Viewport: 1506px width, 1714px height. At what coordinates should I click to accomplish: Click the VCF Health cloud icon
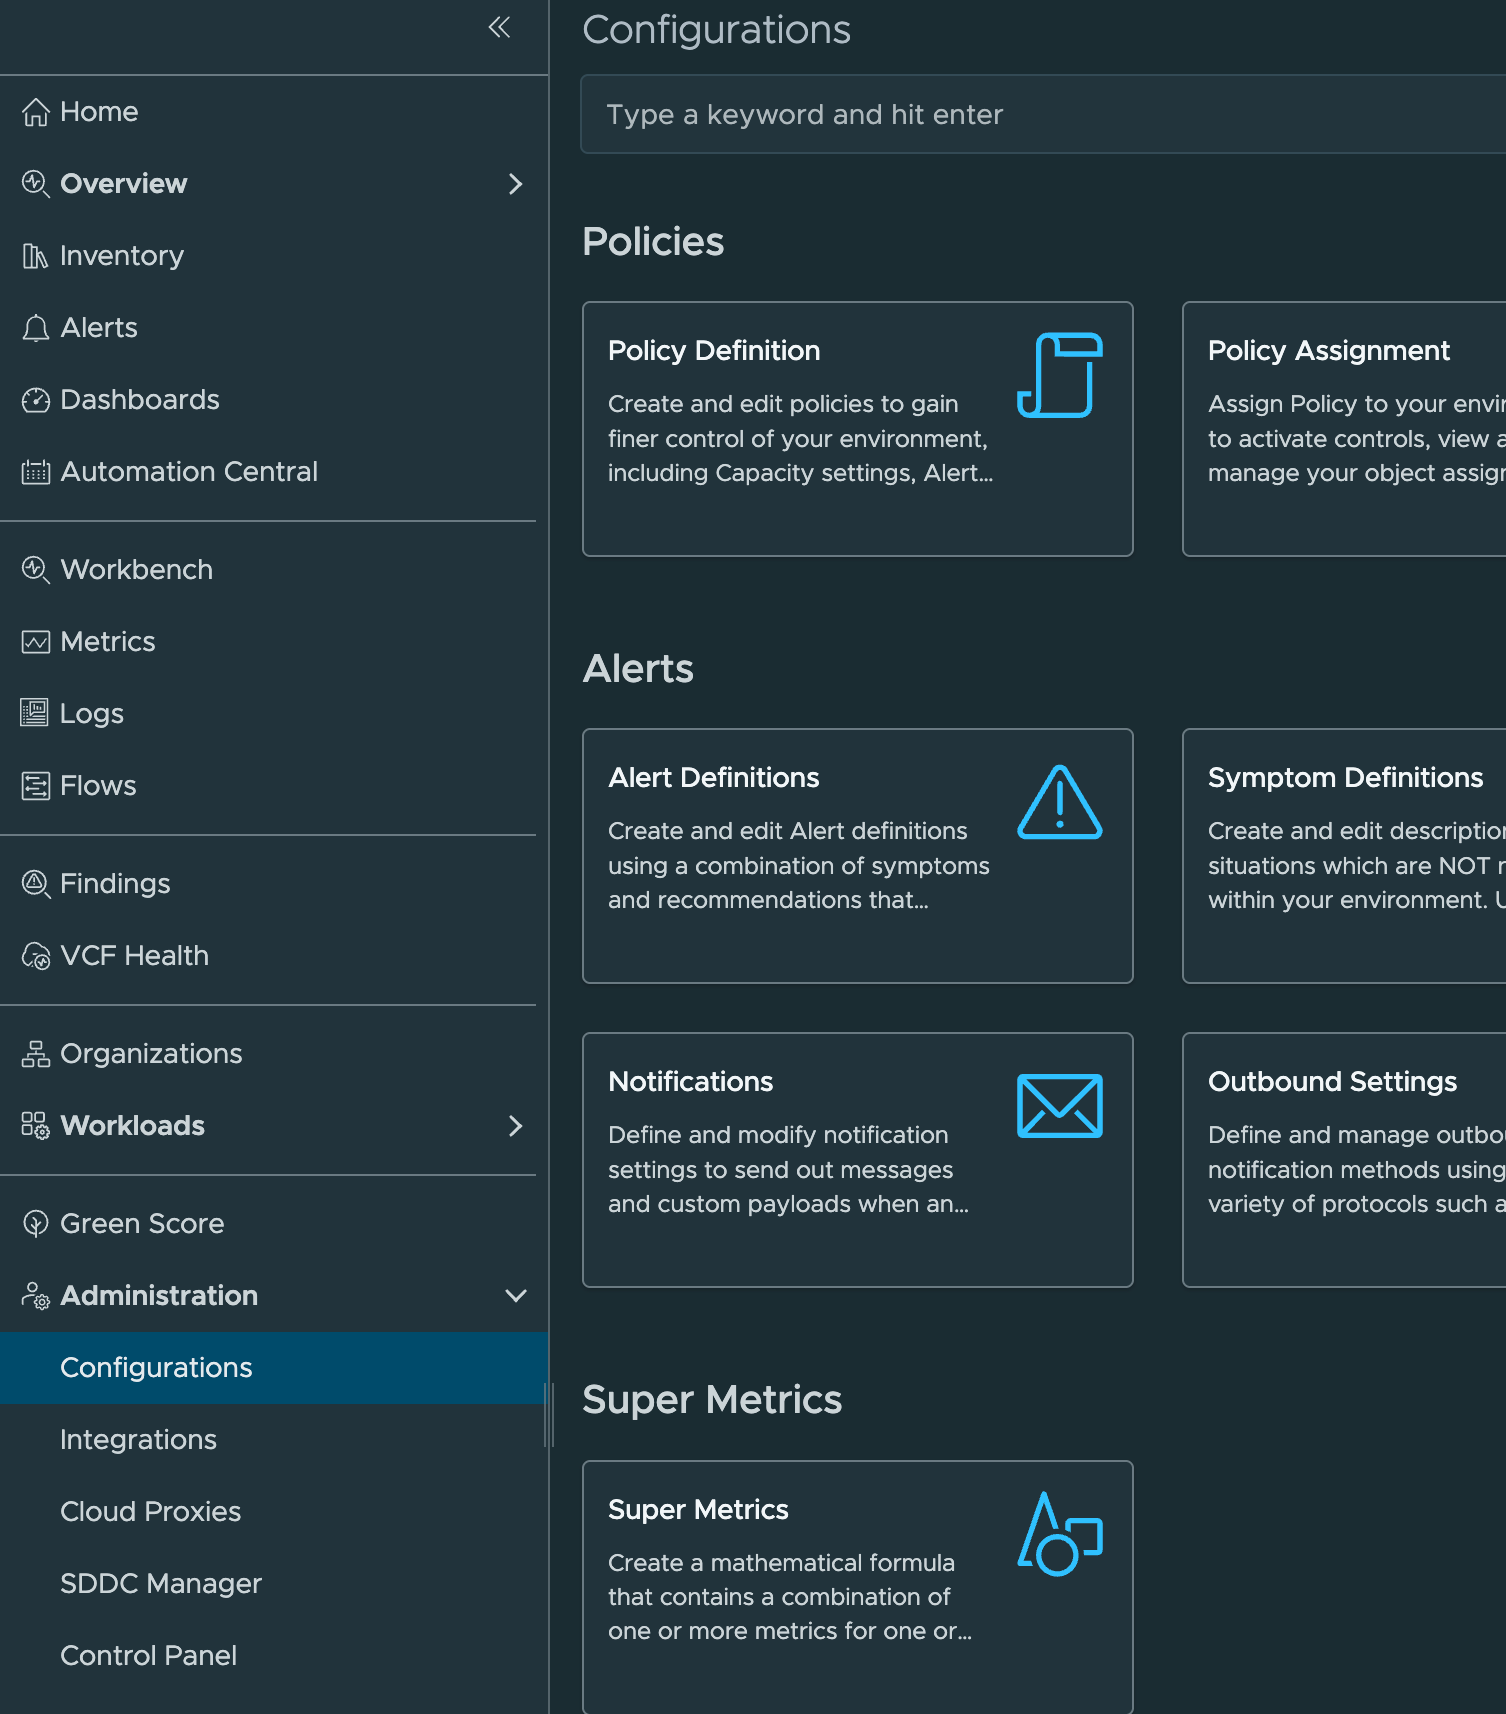pyautogui.click(x=36, y=957)
